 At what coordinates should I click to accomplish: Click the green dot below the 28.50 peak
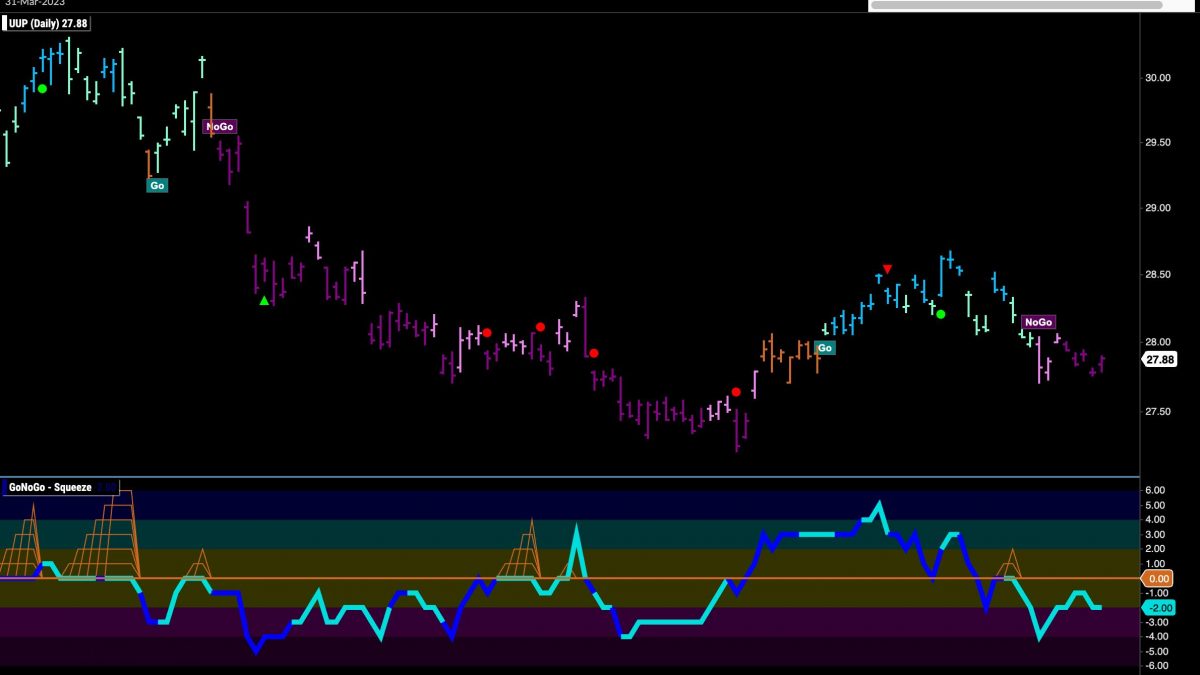coord(940,314)
